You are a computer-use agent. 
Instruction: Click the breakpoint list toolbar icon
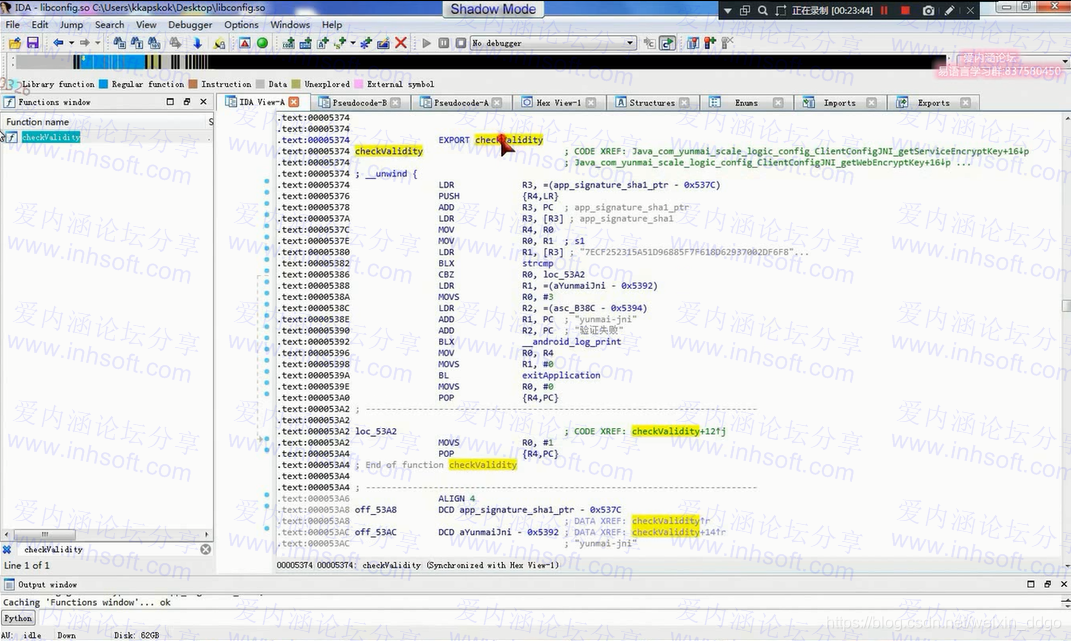[693, 43]
